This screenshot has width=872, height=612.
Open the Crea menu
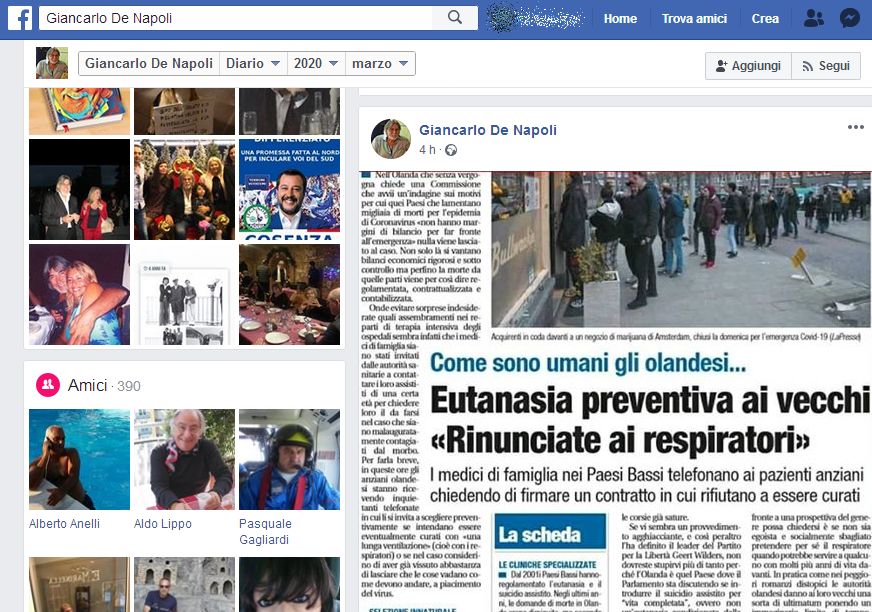point(765,18)
